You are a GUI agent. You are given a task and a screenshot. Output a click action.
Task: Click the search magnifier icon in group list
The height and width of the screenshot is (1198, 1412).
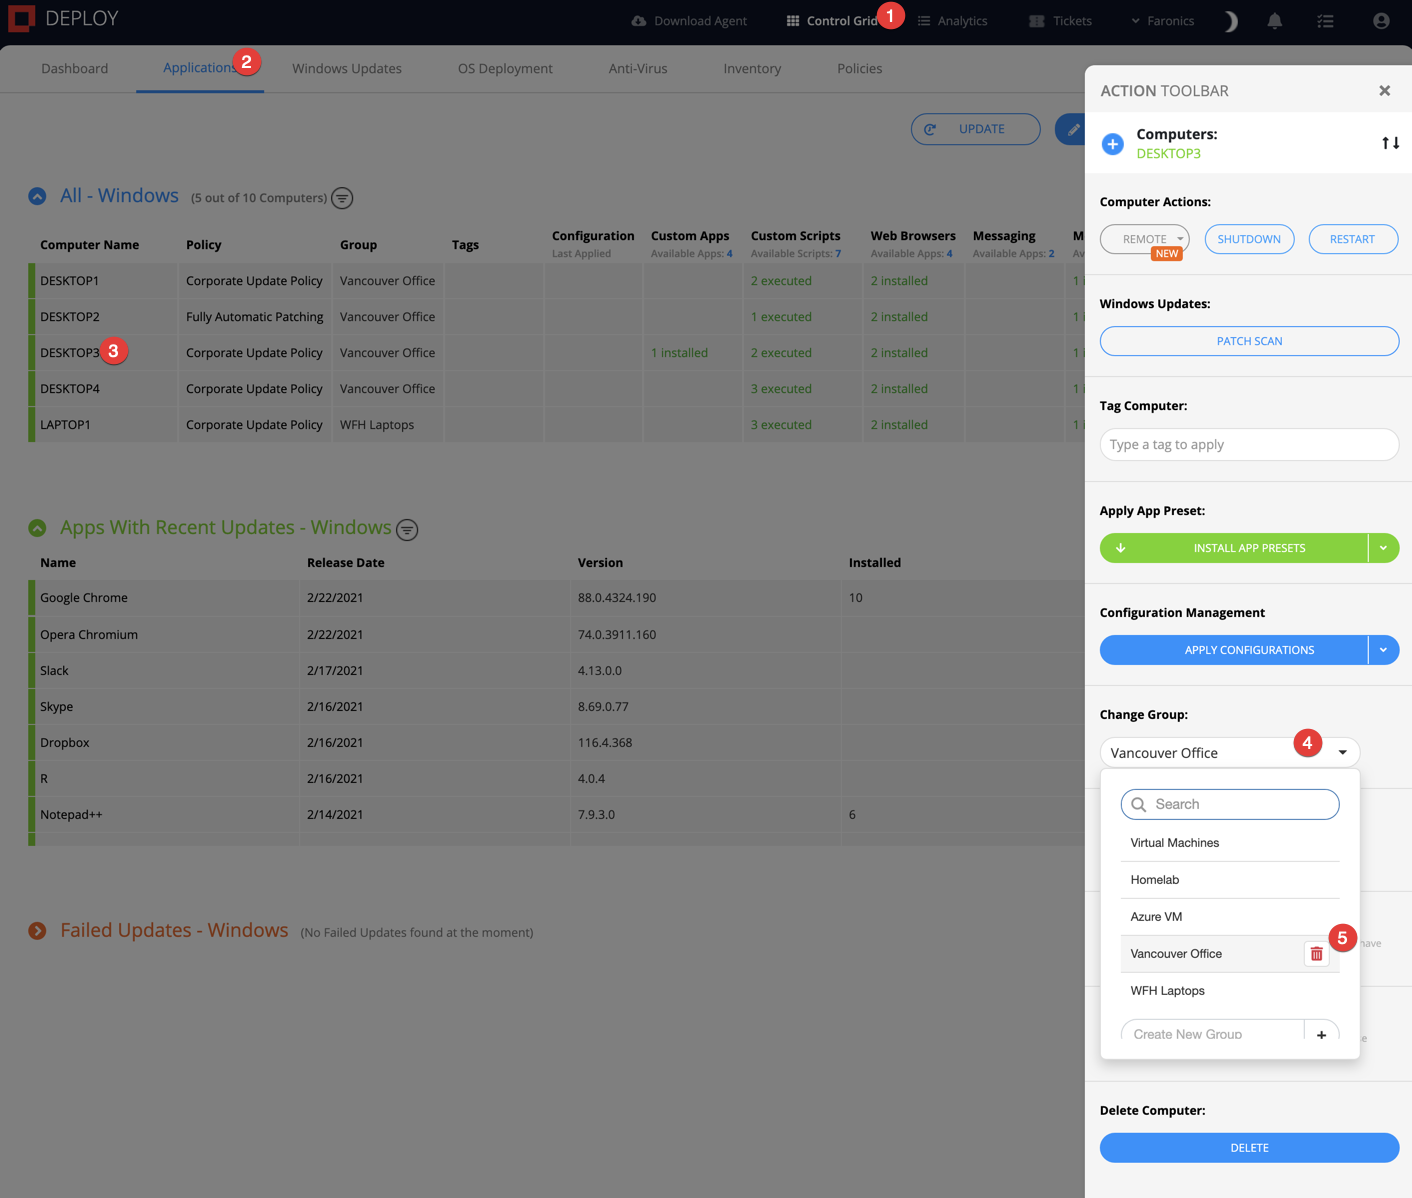click(x=1139, y=804)
